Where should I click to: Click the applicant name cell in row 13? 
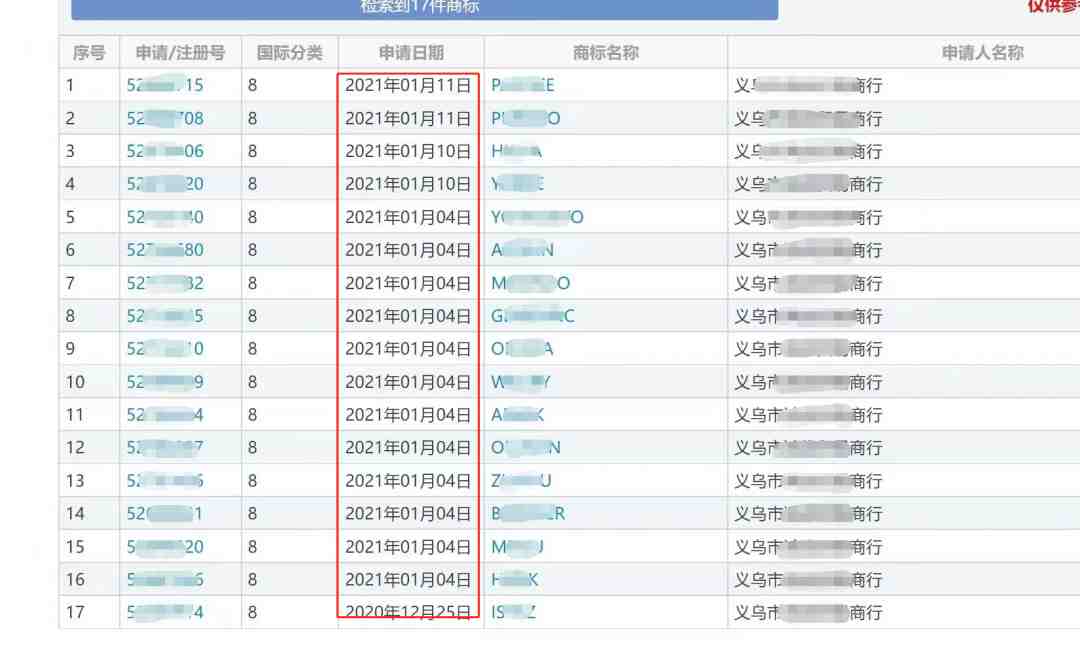[x=808, y=481]
